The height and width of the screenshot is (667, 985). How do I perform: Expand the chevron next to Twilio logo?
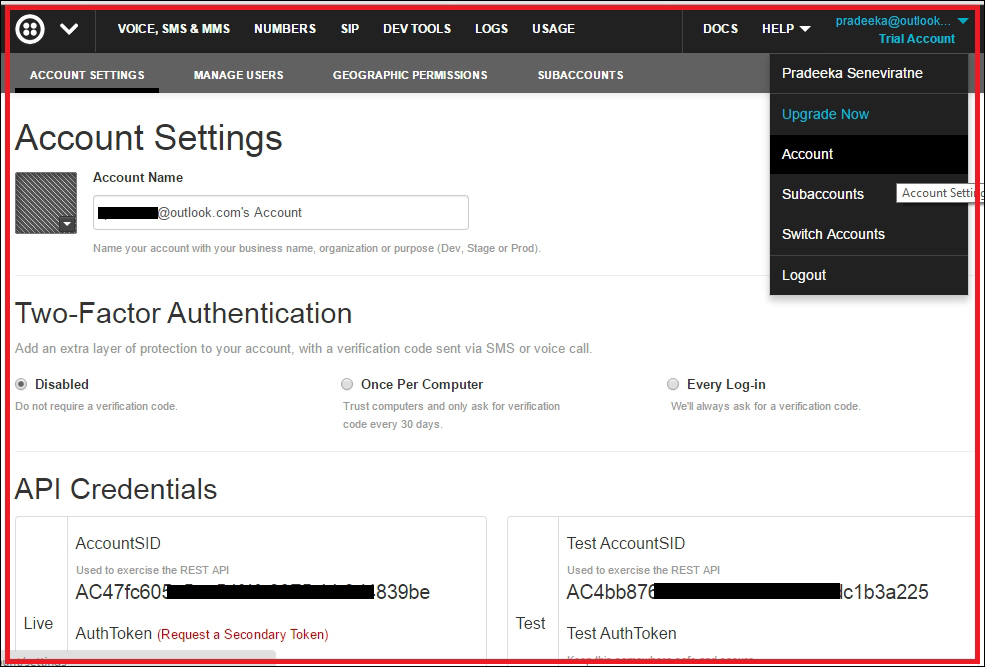pyautogui.click(x=69, y=29)
